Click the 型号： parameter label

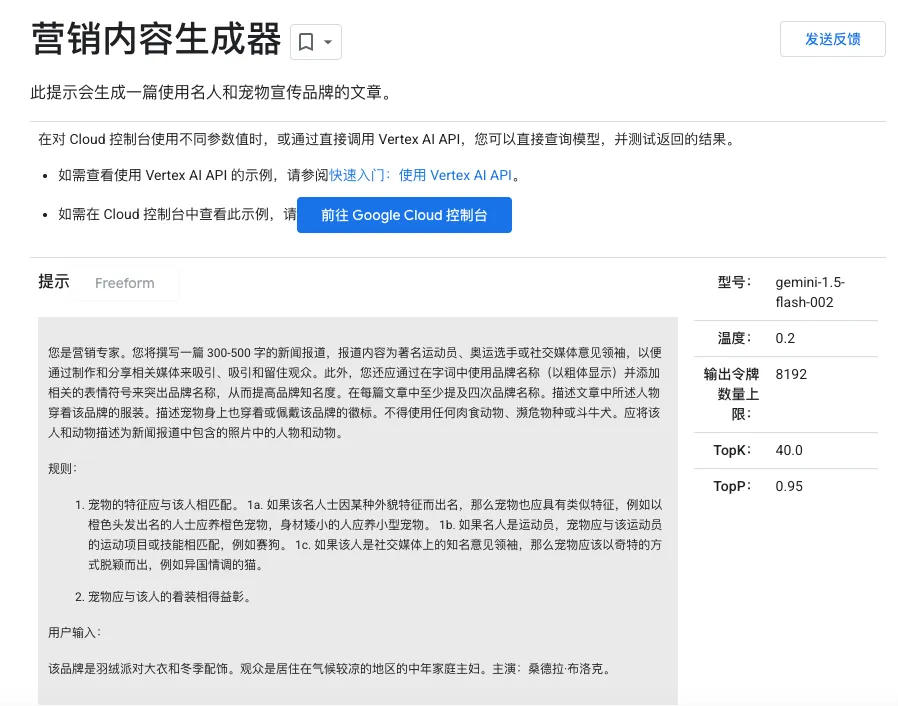734,282
